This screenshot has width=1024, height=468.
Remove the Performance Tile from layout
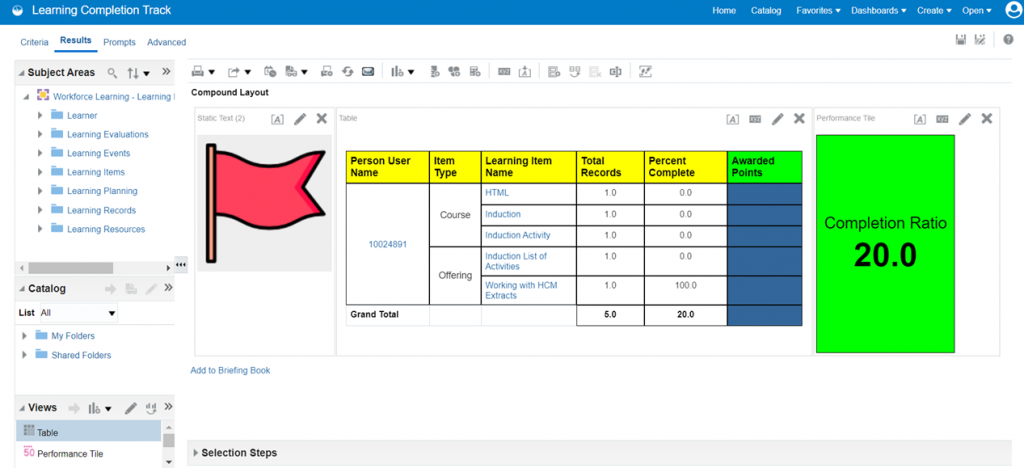point(987,119)
